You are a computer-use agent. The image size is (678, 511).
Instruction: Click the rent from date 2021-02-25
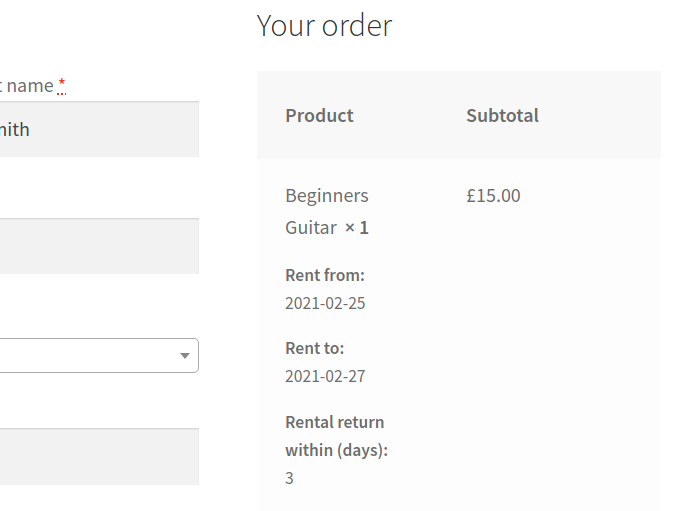point(325,303)
